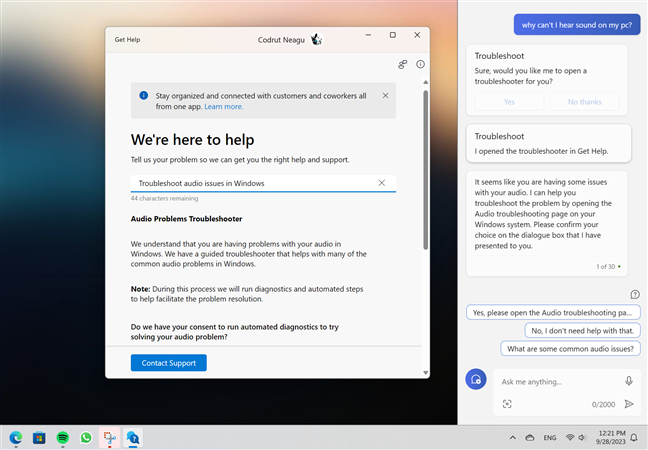Viewport: 648px width, 450px height.
Task: Click the Get Help scrollbar thumb
Action: pos(425,169)
